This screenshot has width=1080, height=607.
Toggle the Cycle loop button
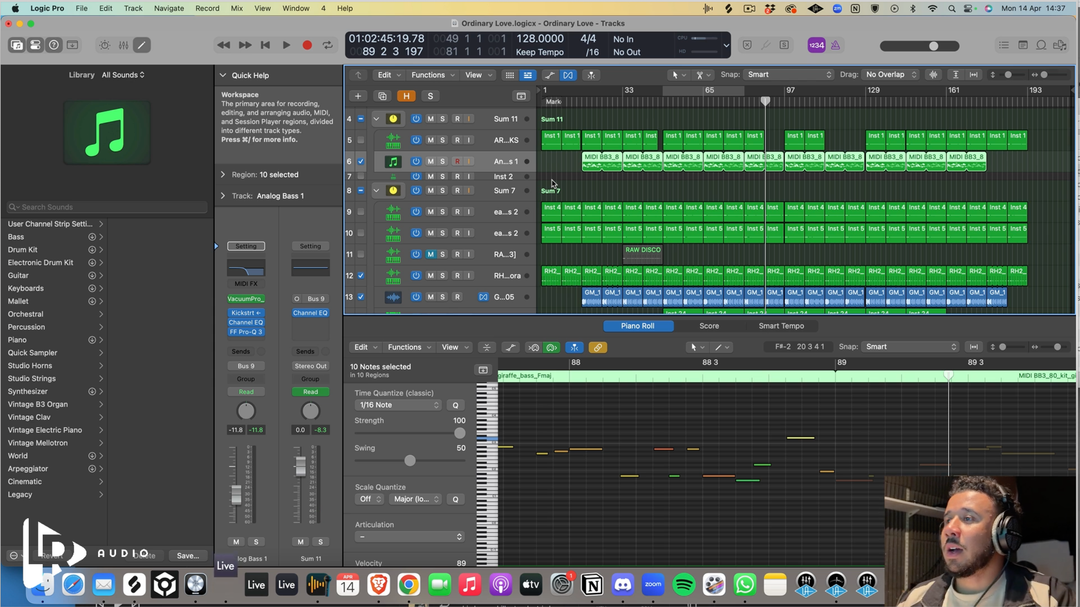[x=328, y=45]
